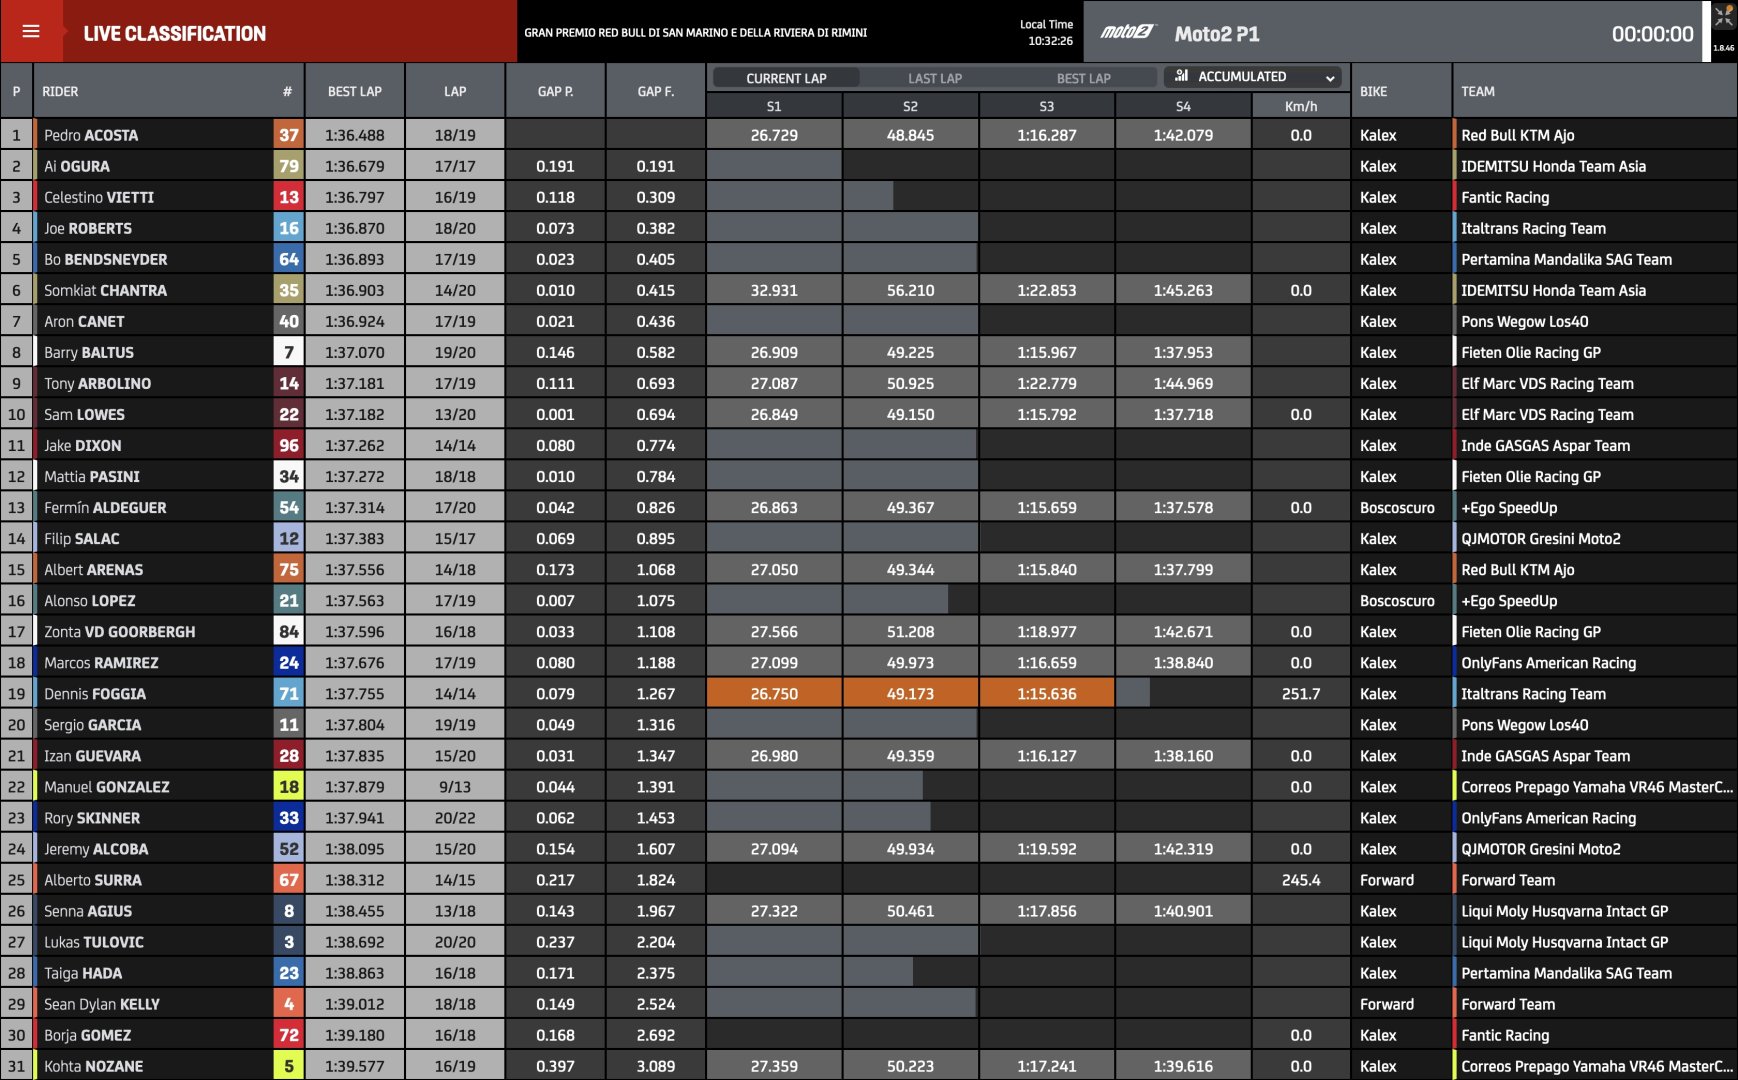Select number 37 badge of Pedro Acosta
The height and width of the screenshot is (1080, 1738).
pyautogui.click(x=288, y=135)
